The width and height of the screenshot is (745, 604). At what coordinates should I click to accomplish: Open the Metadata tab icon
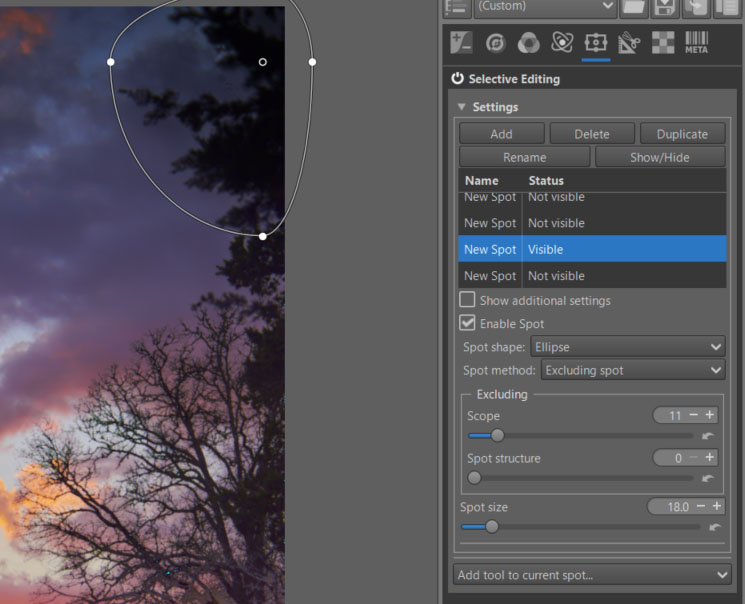(696, 42)
